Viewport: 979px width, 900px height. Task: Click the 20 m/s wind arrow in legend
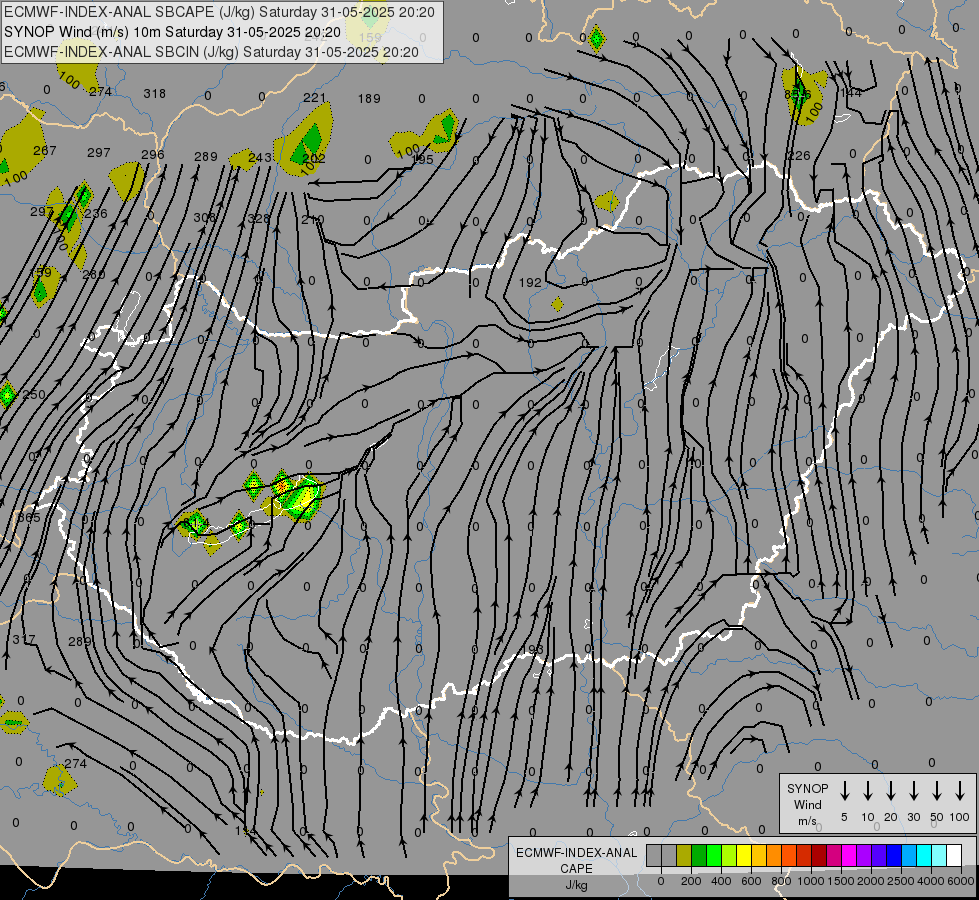coord(891,791)
